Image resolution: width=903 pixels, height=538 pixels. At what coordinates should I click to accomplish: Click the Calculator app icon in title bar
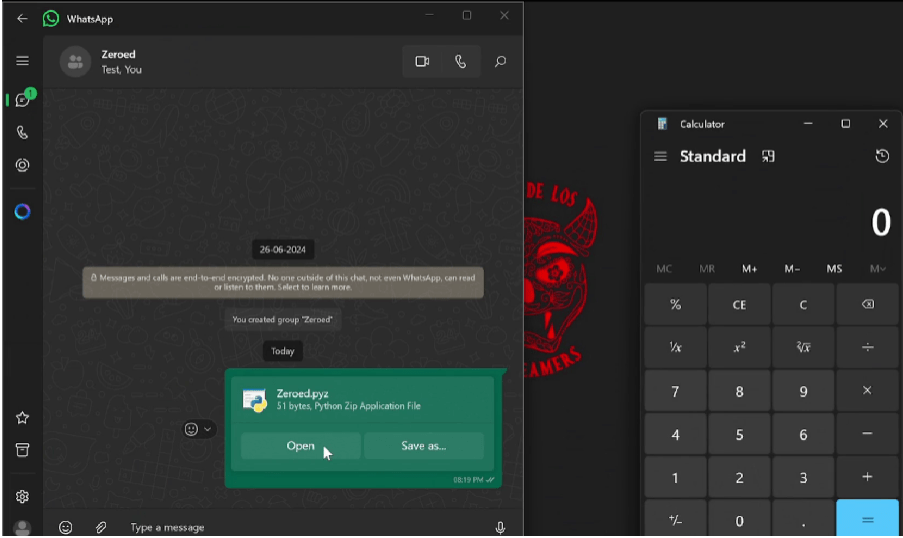click(662, 124)
